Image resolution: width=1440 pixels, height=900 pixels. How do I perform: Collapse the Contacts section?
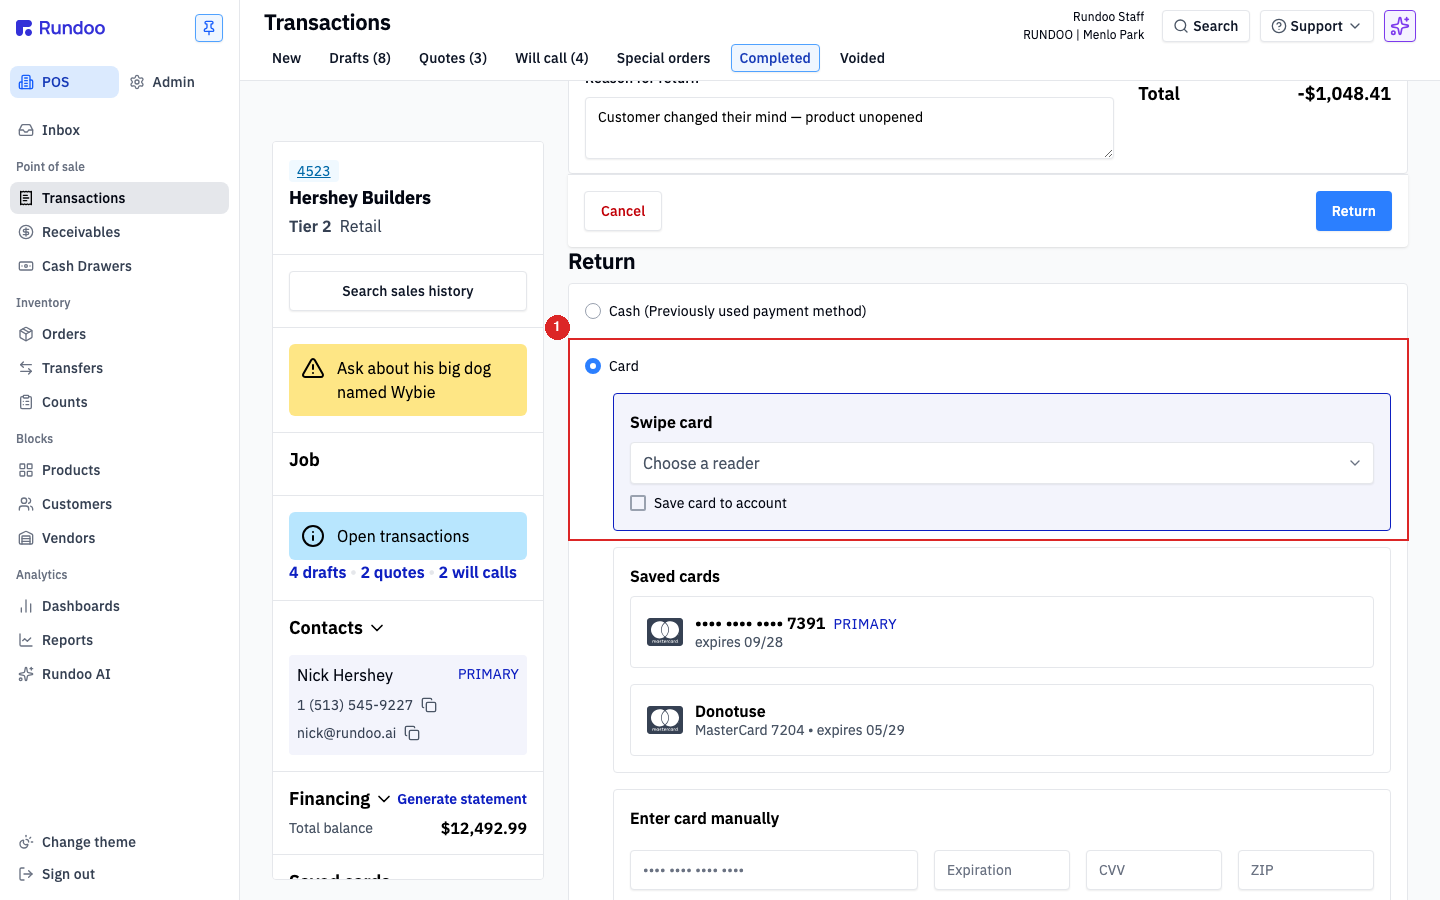[x=377, y=628]
